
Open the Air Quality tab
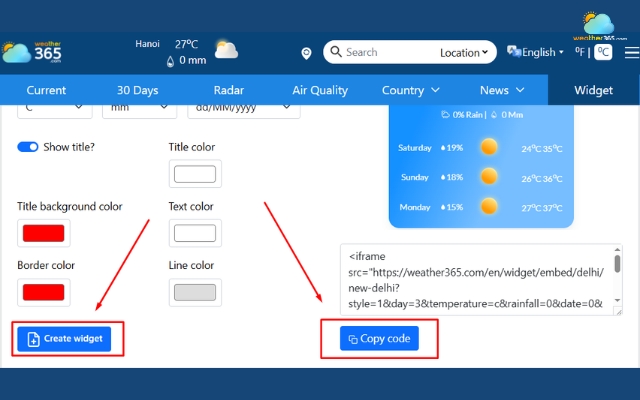pyautogui.click(x=320, y=90)
